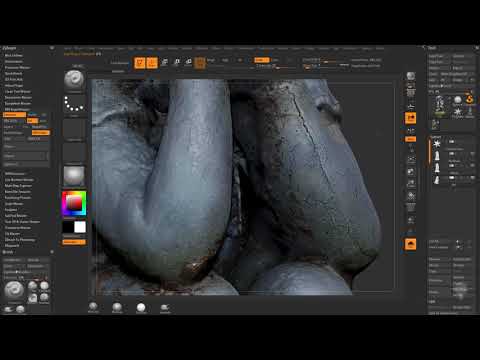
Task: Expand Projection Master in Zplugin list
Action: point(17,68)
